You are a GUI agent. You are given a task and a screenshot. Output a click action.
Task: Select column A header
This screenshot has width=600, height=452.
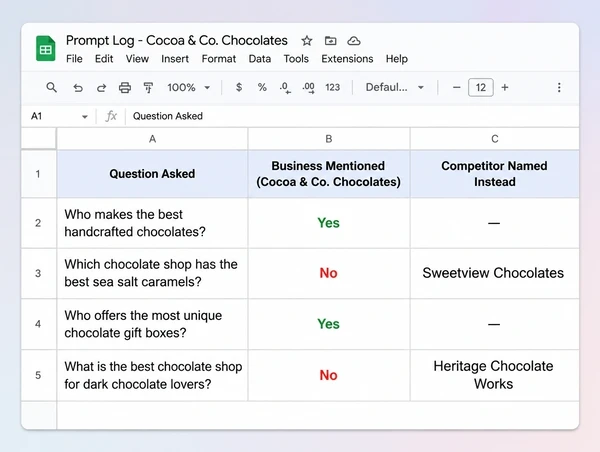(152, 139)
